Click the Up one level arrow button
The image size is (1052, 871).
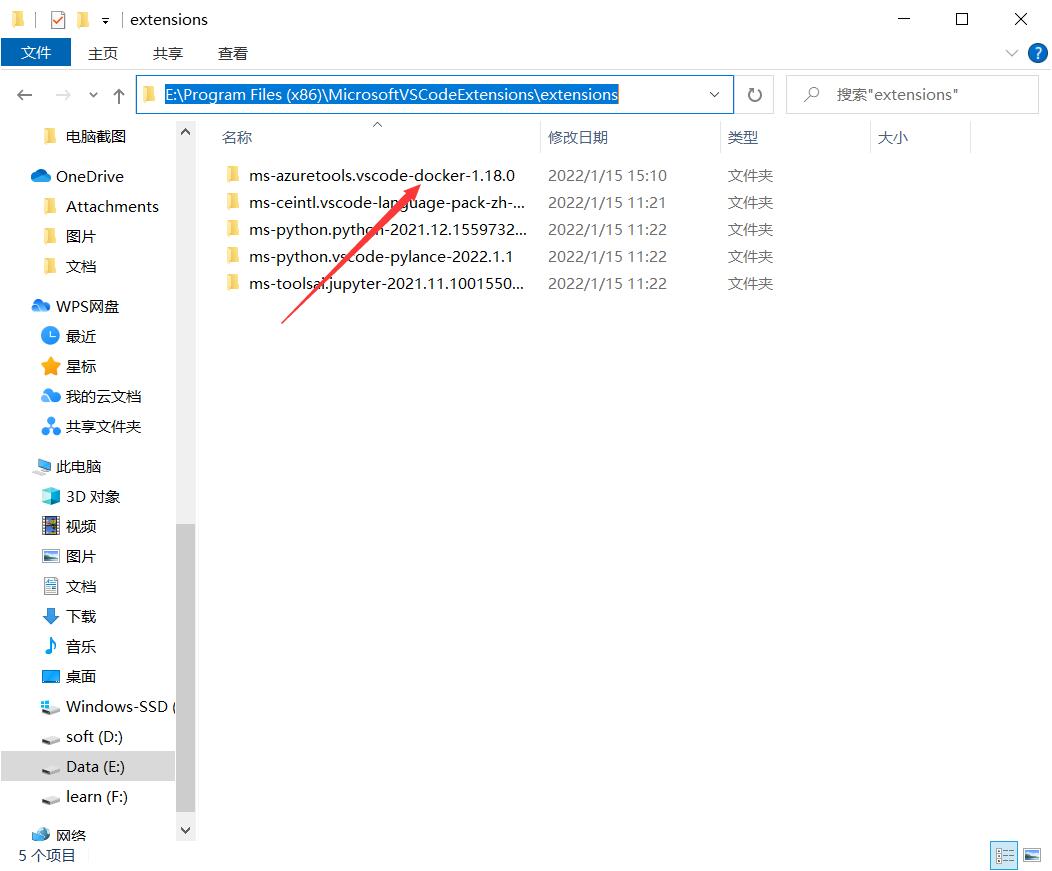[x=118, y=94]
